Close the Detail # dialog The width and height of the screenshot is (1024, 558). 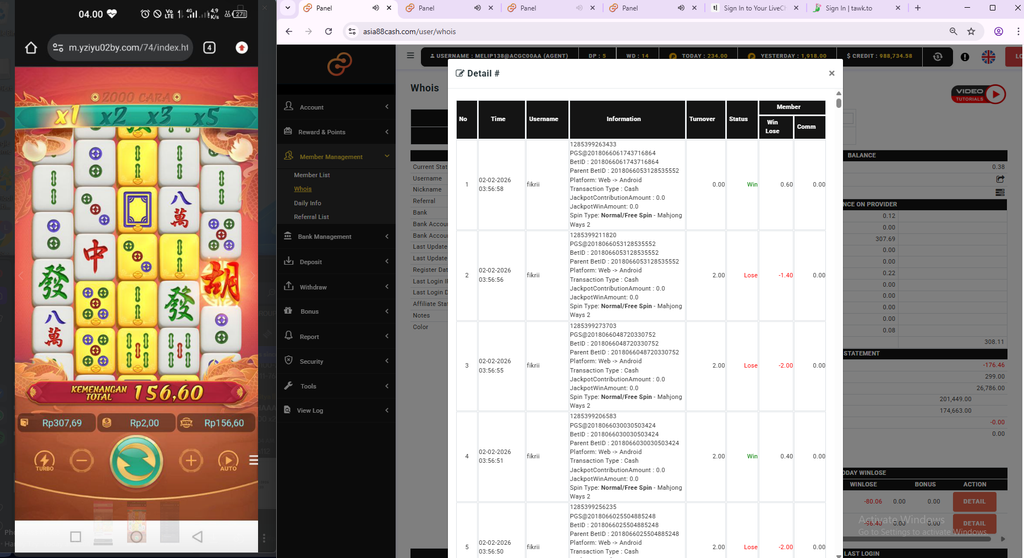point(831,73)
